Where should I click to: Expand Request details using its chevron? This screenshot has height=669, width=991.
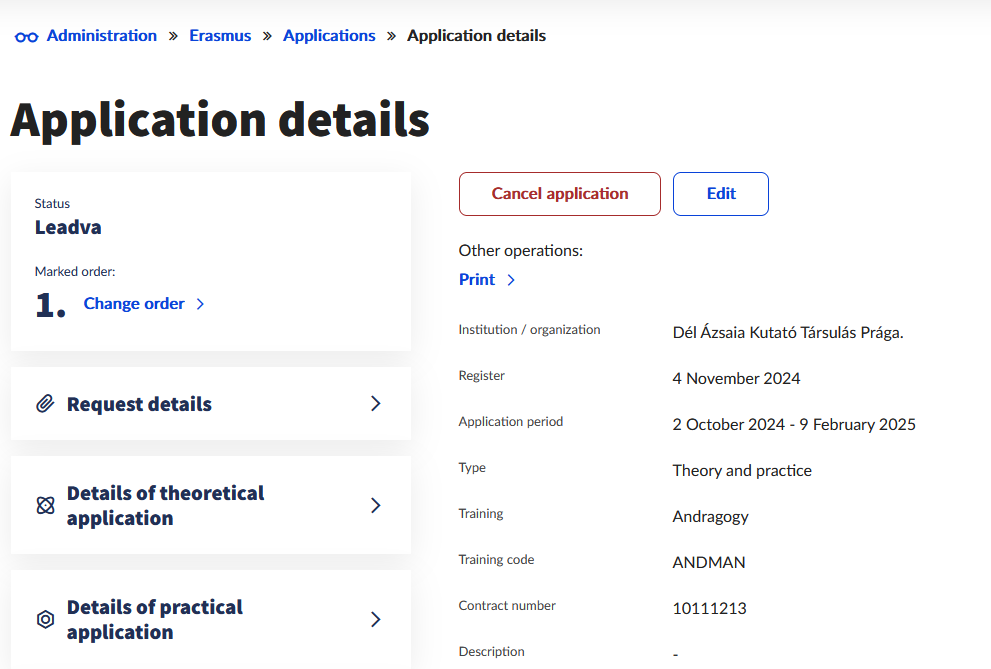point(376,403)
